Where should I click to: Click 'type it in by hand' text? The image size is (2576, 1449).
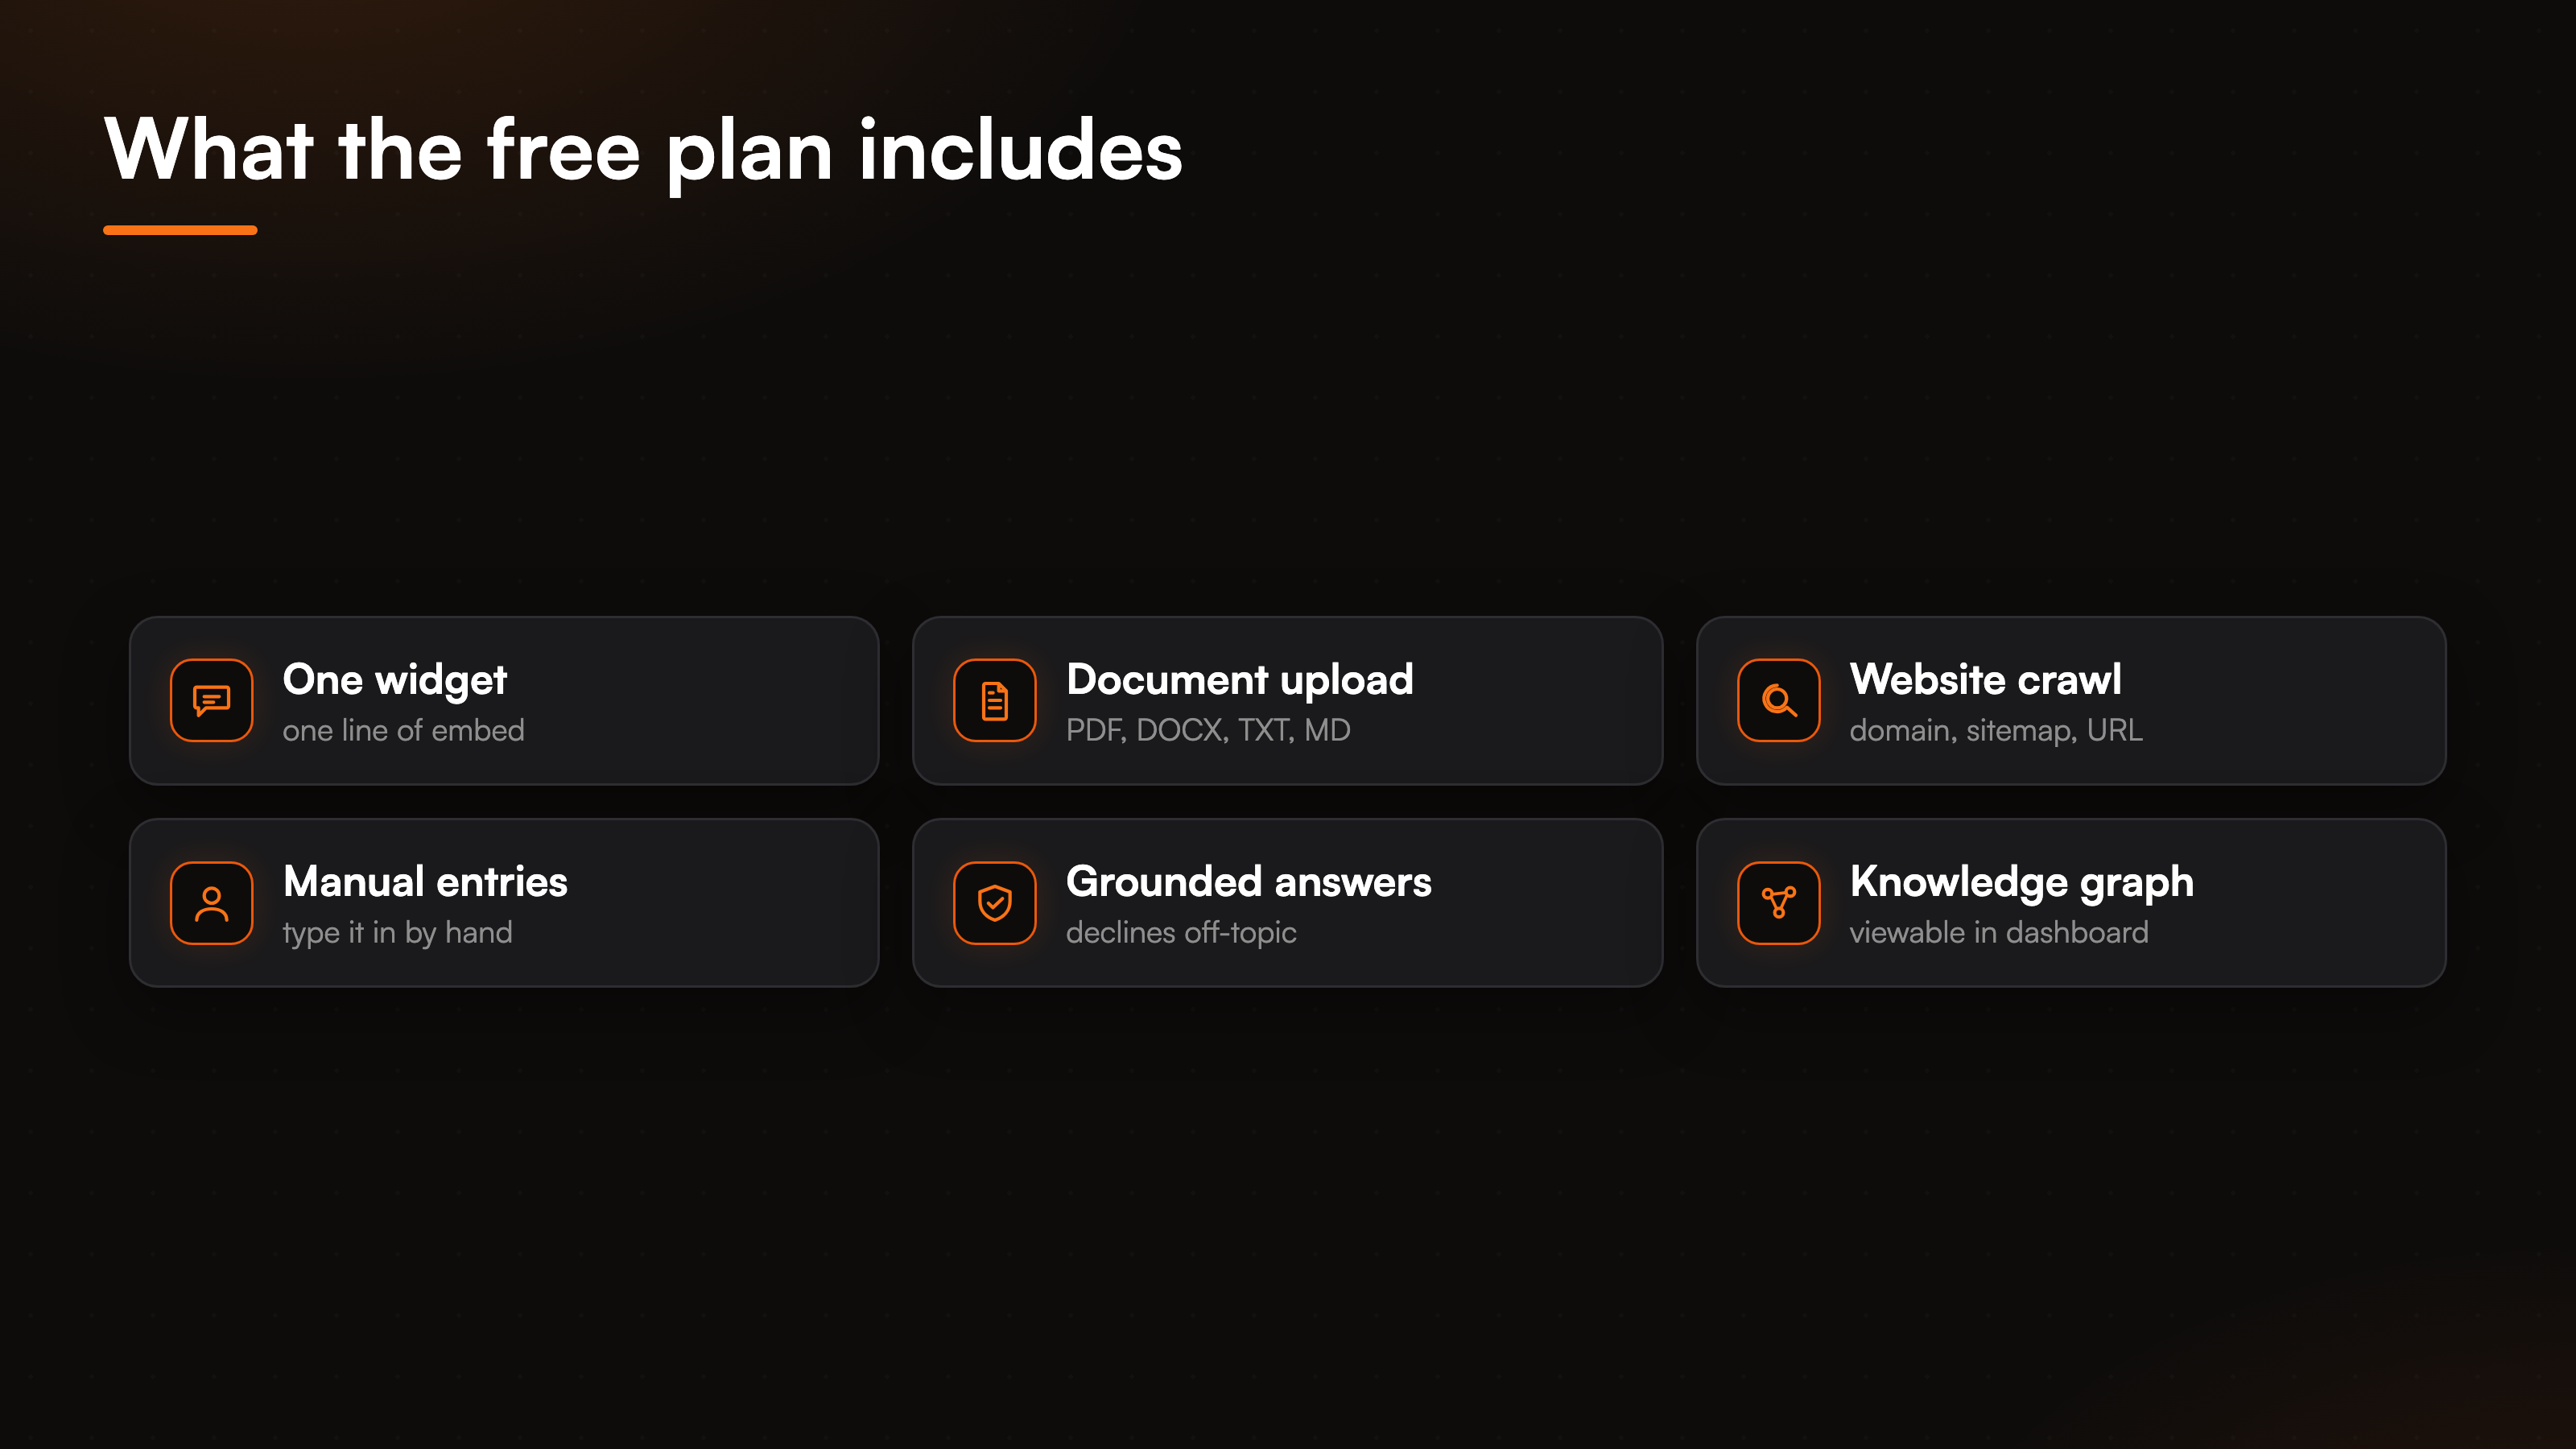coord(397,933)
